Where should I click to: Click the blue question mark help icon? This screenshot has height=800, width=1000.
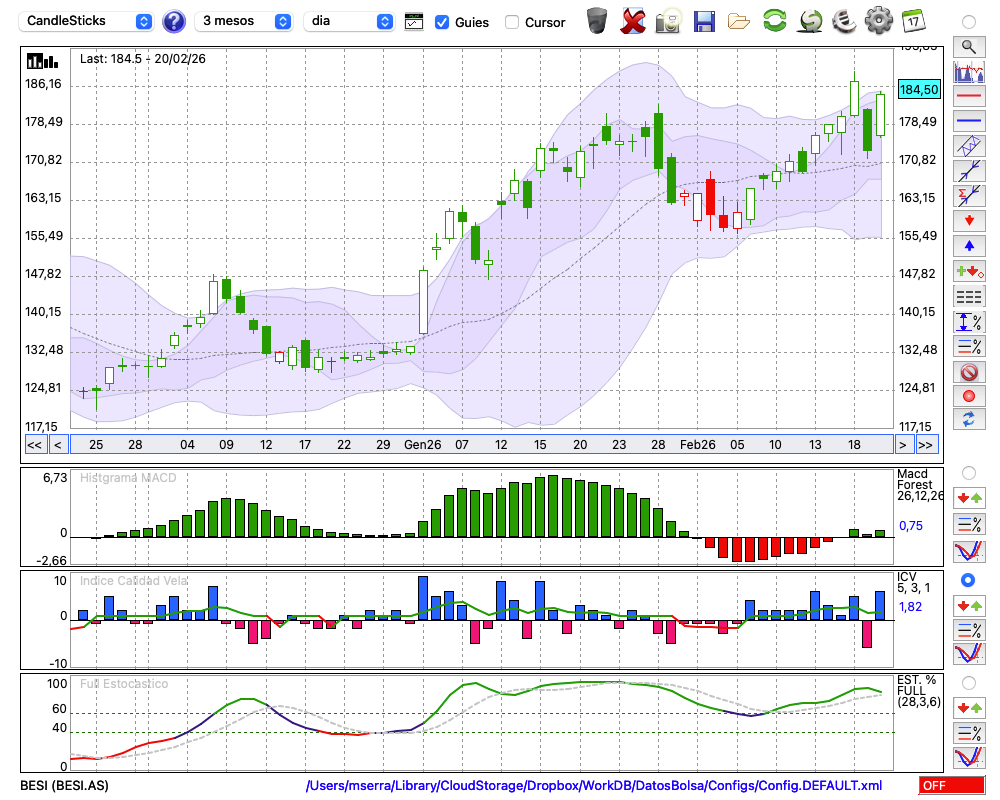pyautogui.click(x=173, y=21)
